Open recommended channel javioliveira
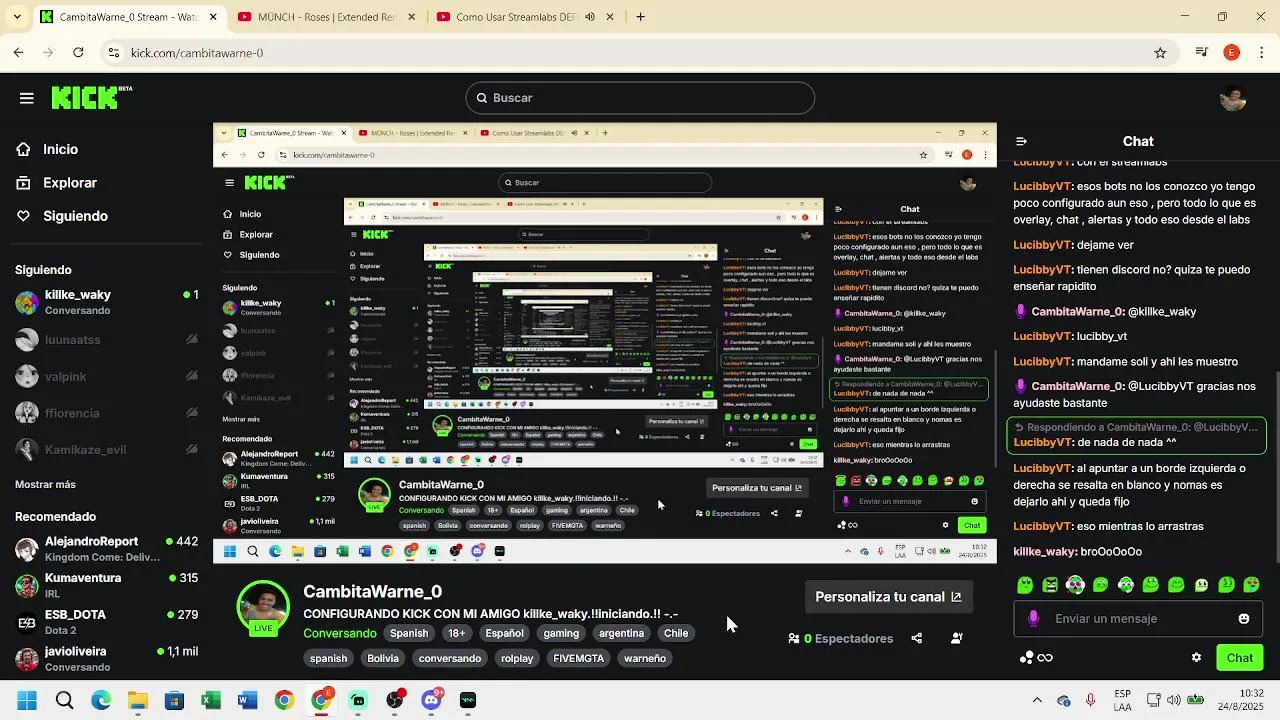Screen dimensions: 1280x720 (x=105, y=658)
